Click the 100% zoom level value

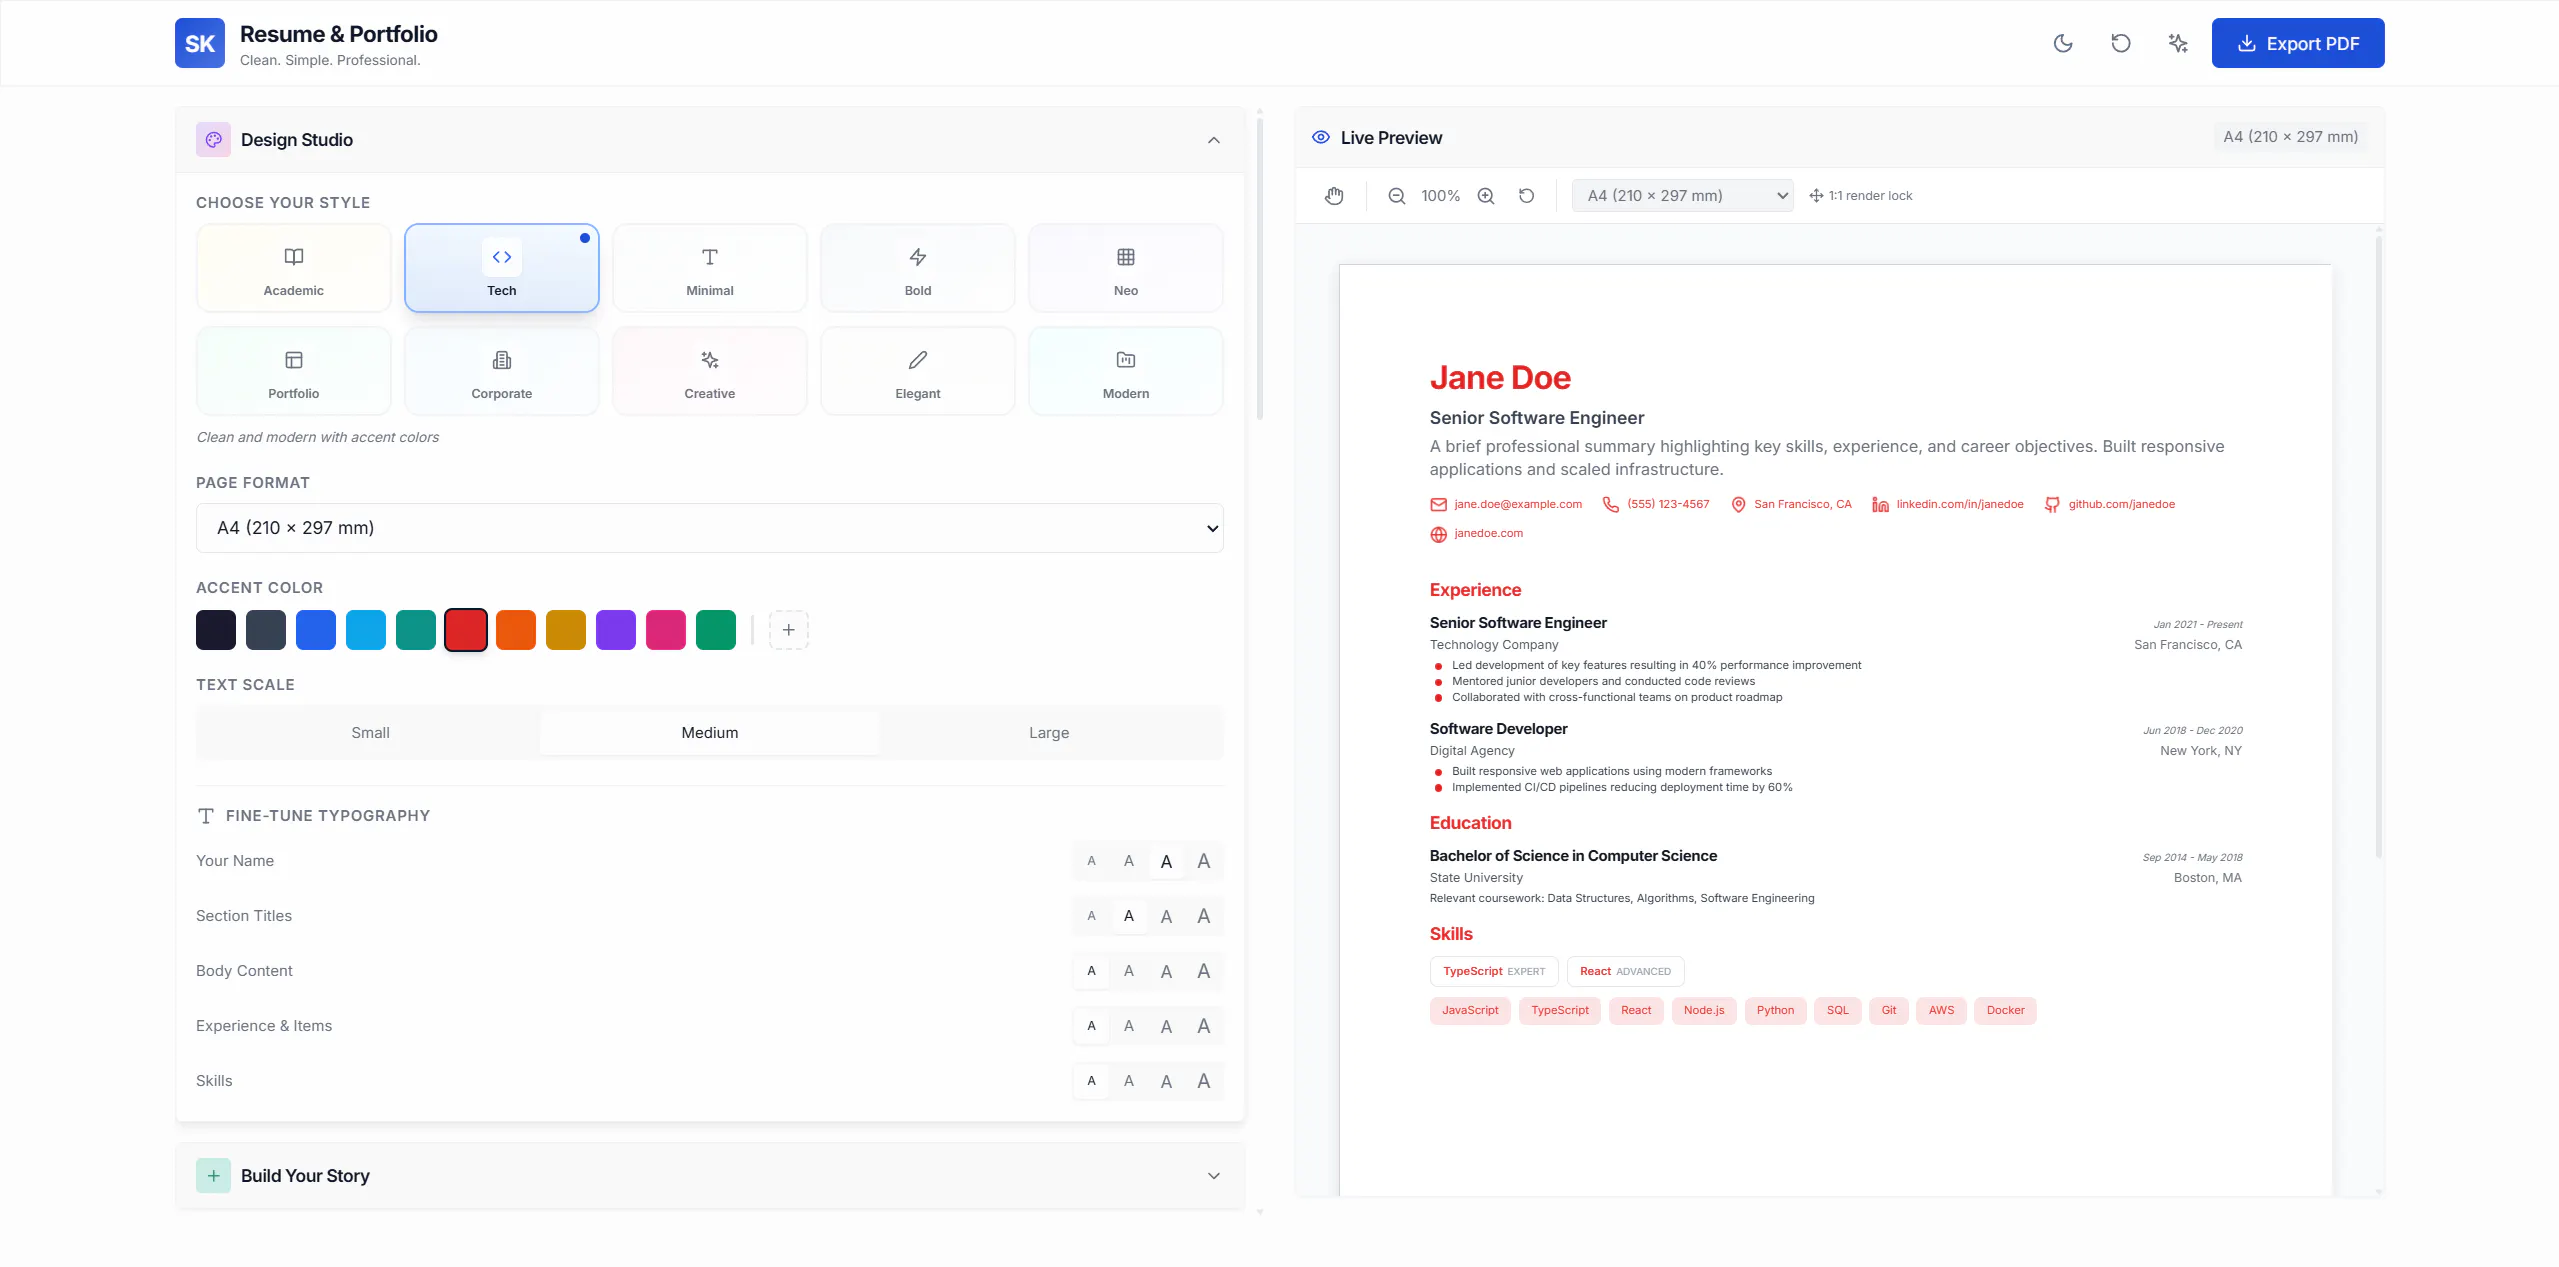click(x=1440, y=196)
